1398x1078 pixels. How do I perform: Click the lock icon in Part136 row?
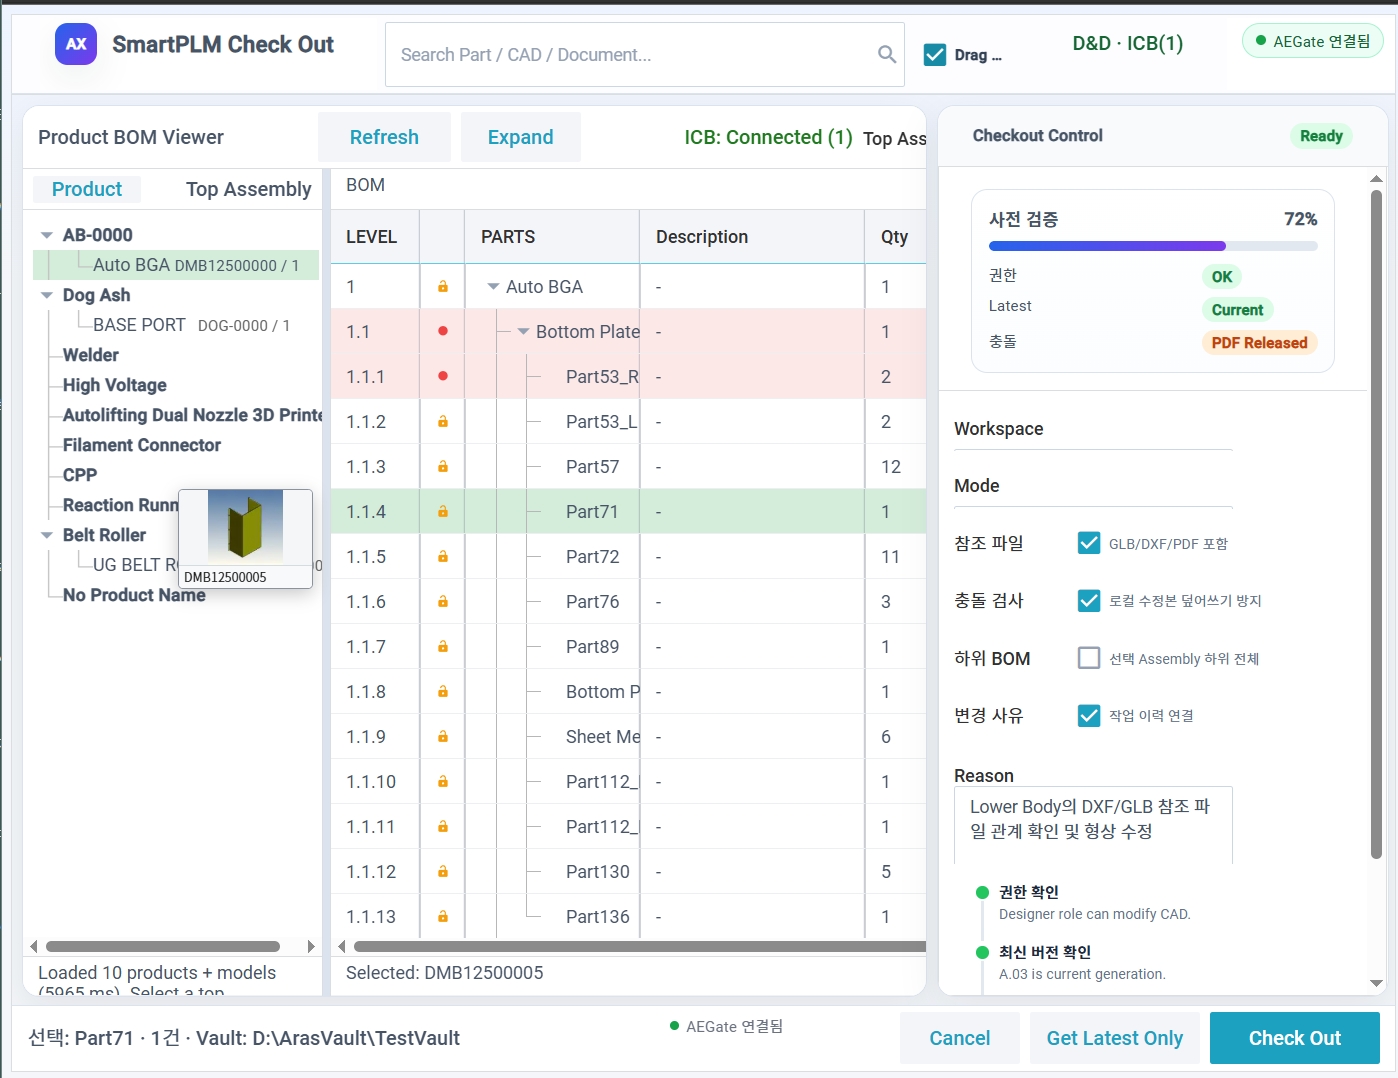(443, 917)
